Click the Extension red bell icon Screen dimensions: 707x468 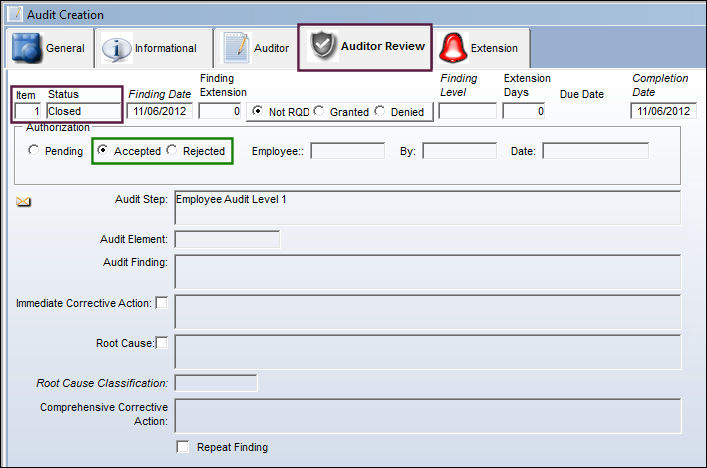click(453, 47)
